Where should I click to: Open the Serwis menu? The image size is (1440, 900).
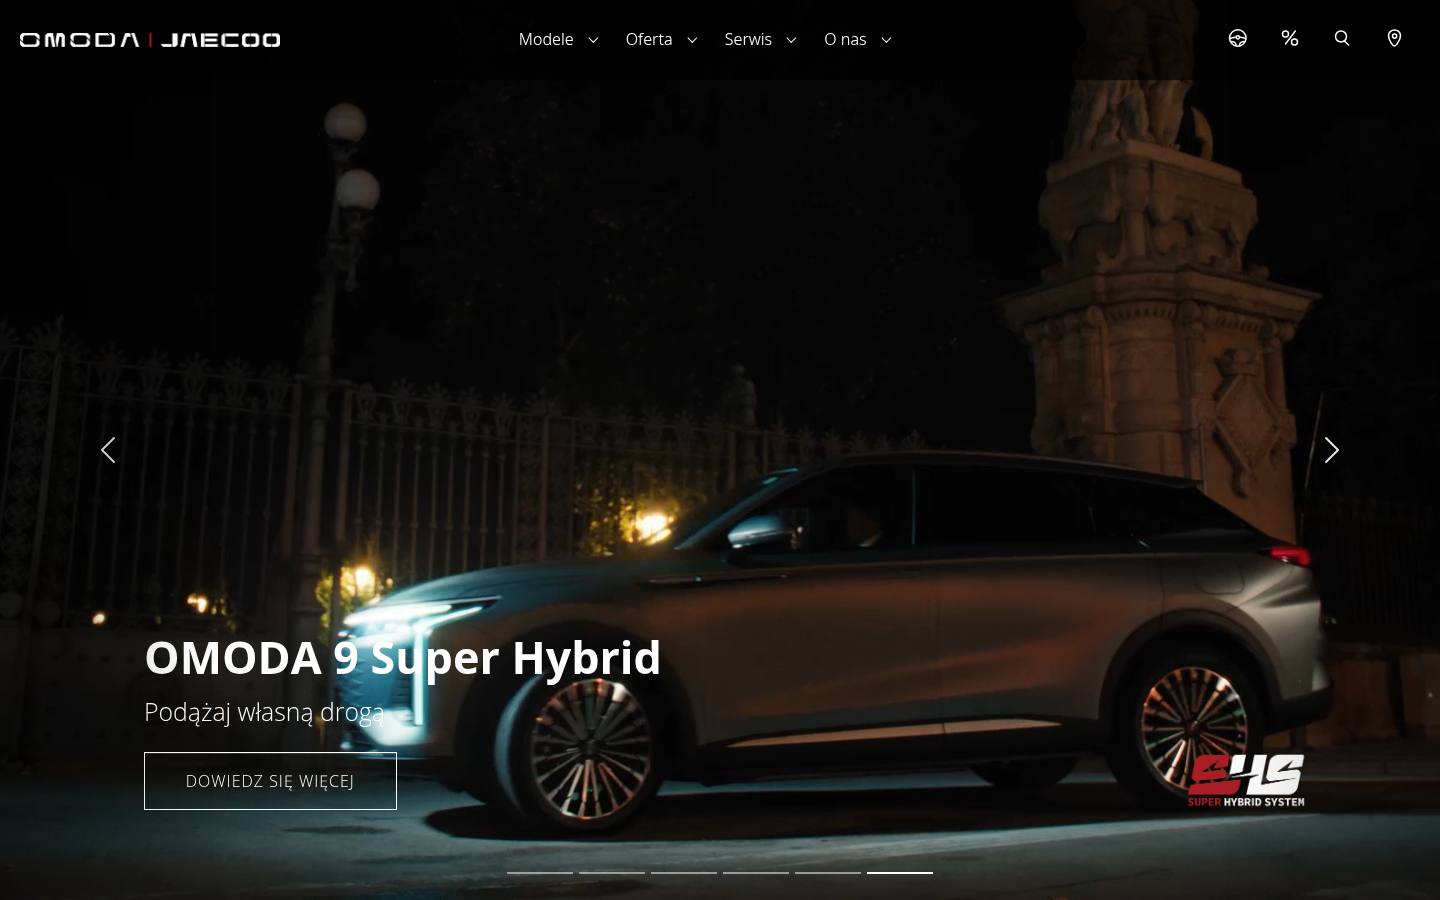click(x=748, y=39)
